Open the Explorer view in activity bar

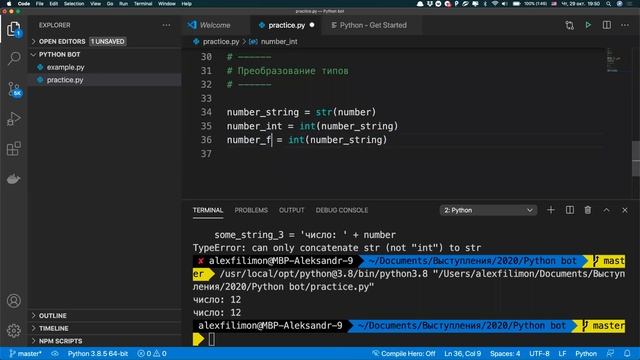point(13,29)
